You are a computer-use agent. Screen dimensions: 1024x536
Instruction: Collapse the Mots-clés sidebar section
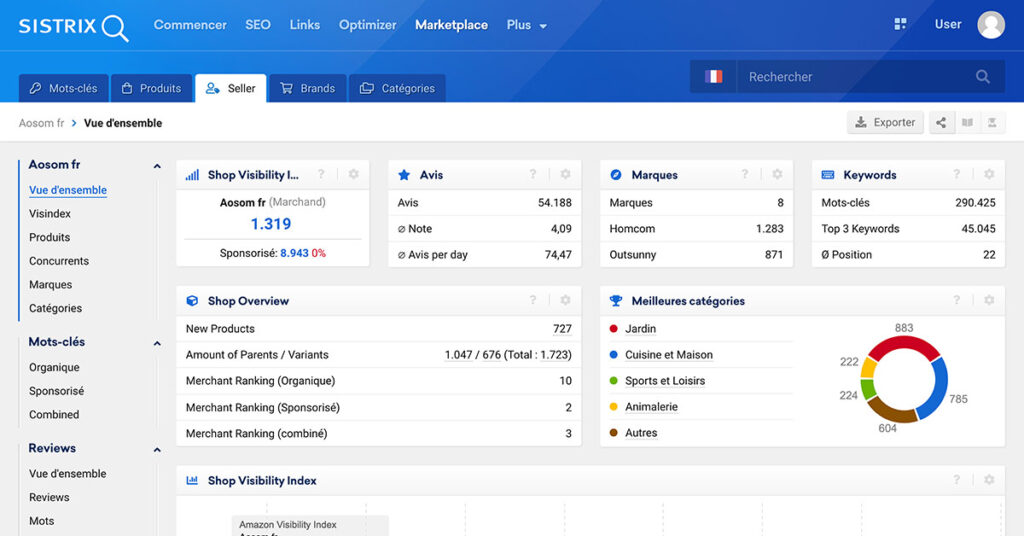(157, 343)
